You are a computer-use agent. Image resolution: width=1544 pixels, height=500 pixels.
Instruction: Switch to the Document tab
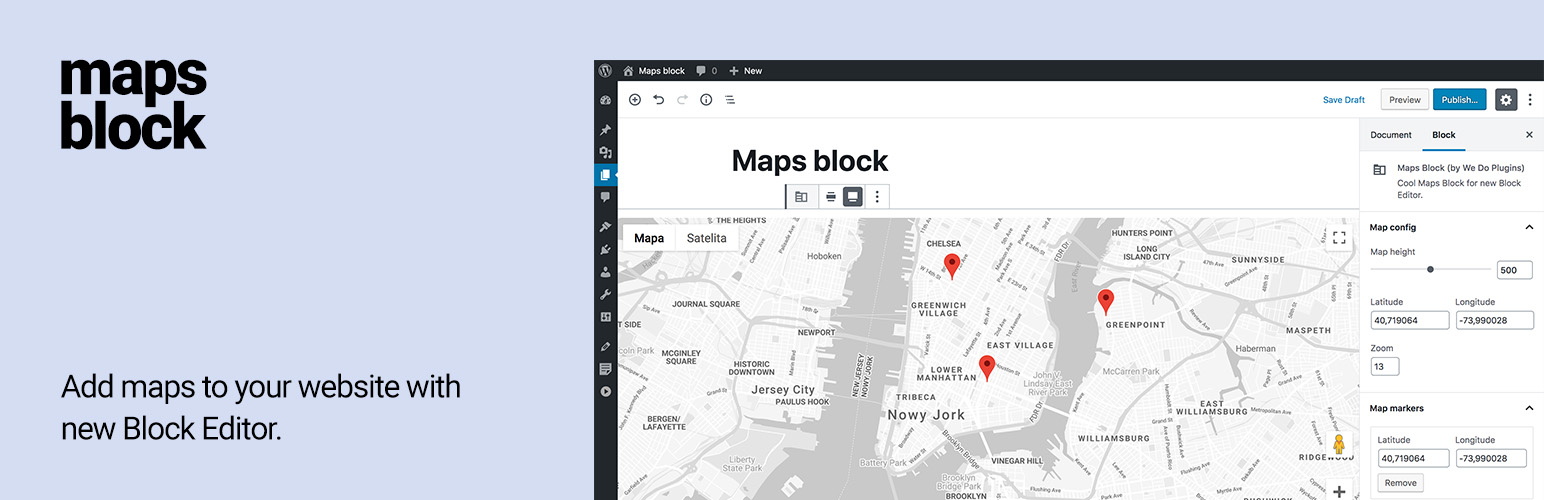pos(1391,135)
